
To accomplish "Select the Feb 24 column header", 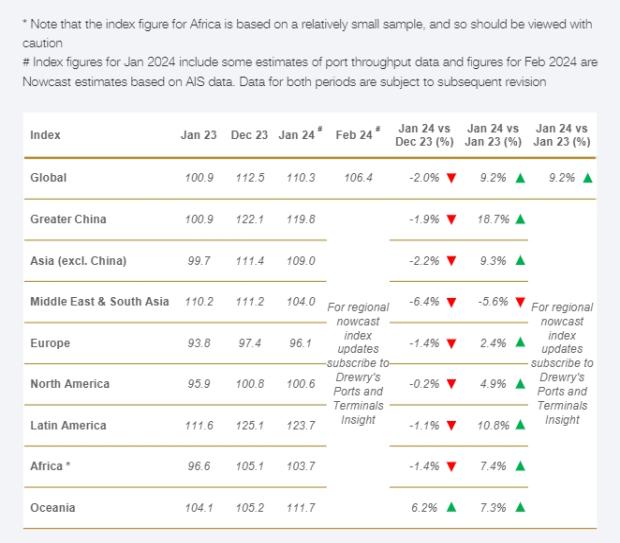I will tap(354, 135).
